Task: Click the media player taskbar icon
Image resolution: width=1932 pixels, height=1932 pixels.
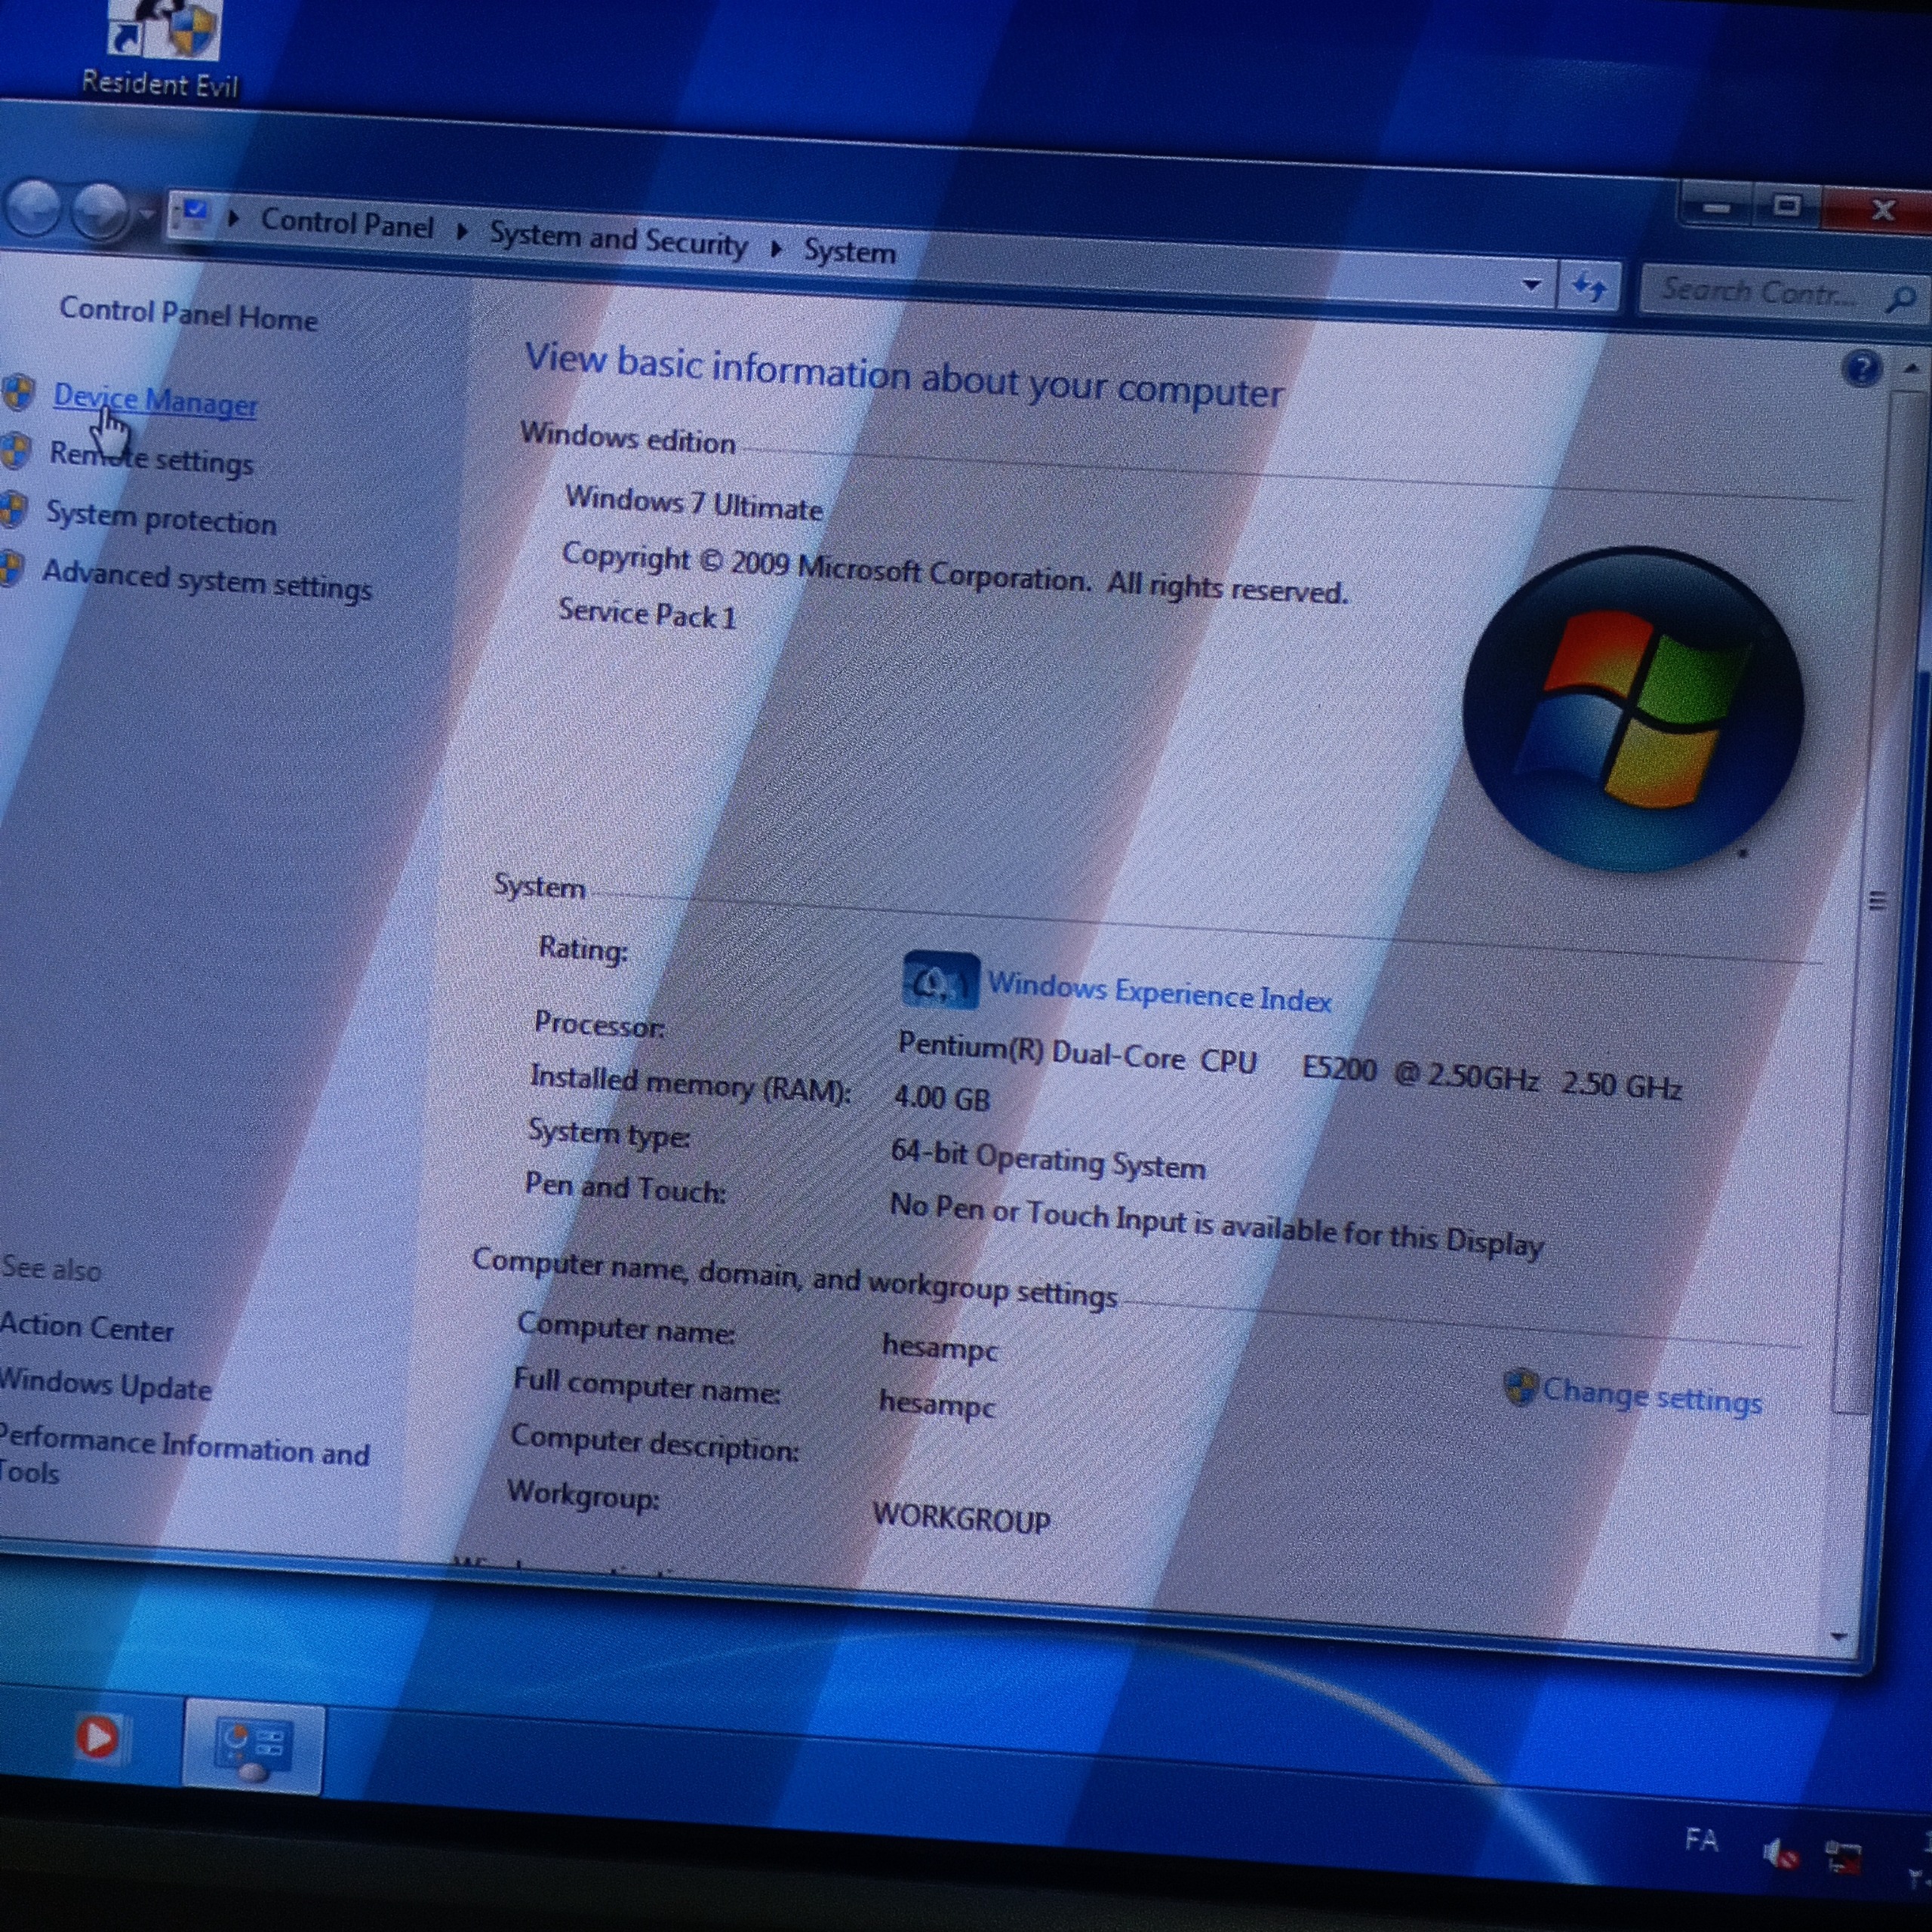Action: tap(97, 1737)
